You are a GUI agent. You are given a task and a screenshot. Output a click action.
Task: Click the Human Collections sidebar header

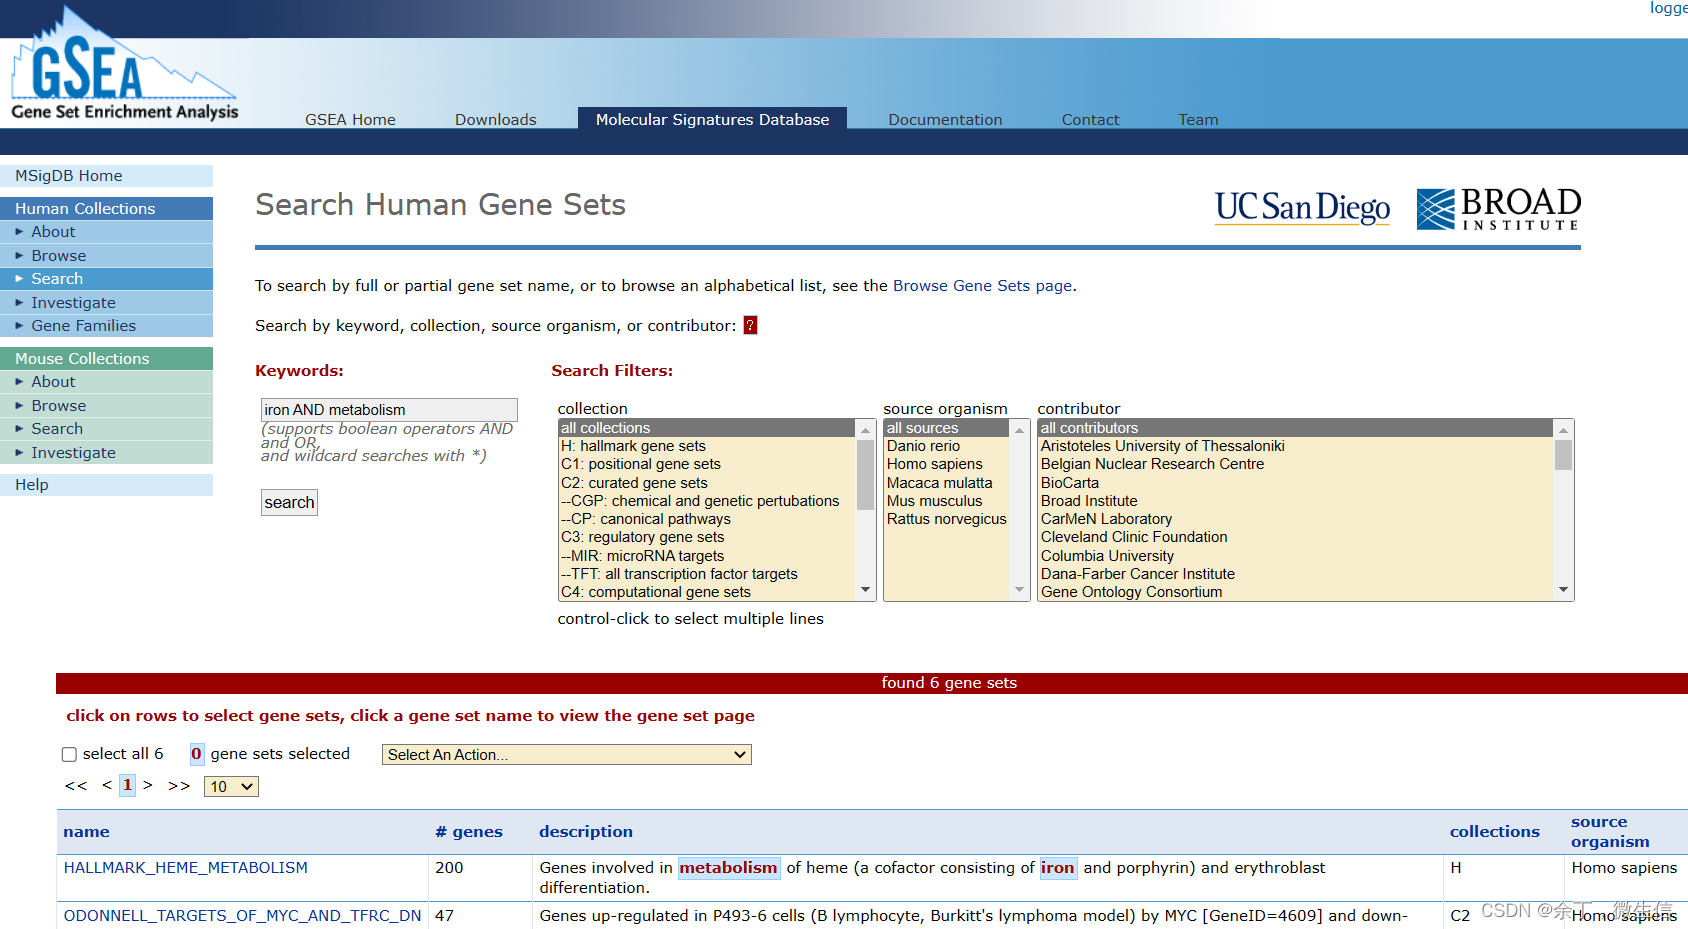pos(106,209)
